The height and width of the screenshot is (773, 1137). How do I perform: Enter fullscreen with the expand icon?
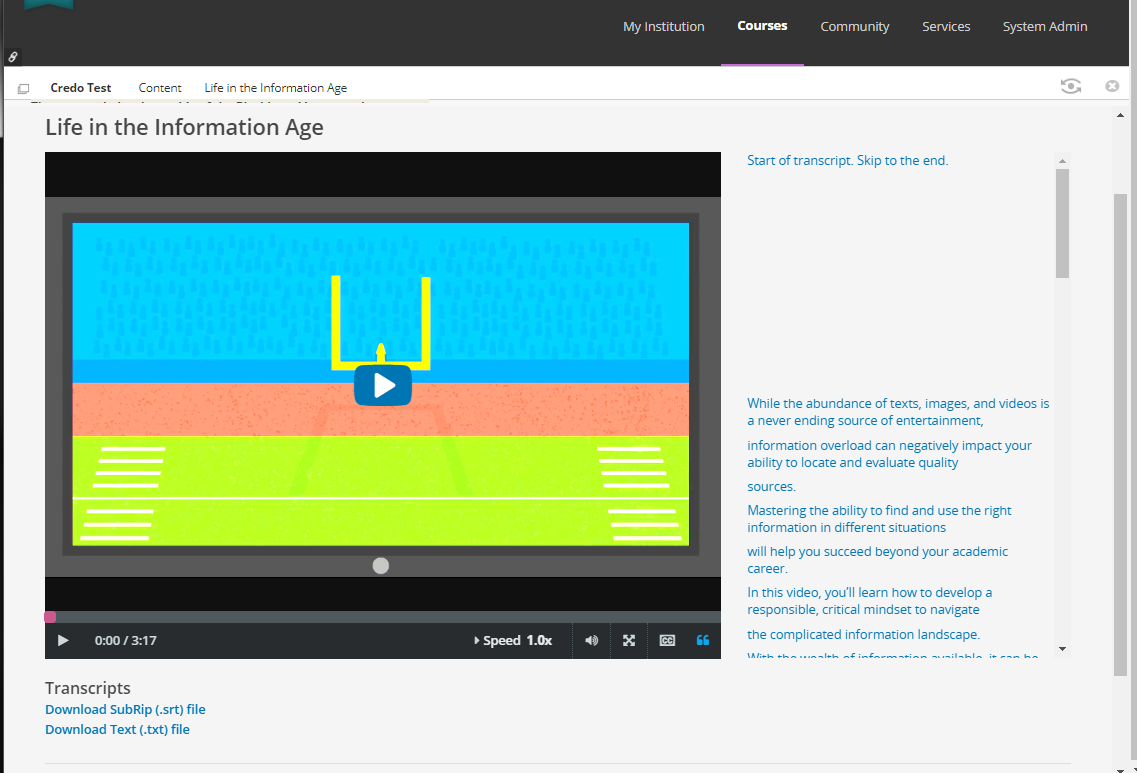pyautogui.click(x=629, y=640)
